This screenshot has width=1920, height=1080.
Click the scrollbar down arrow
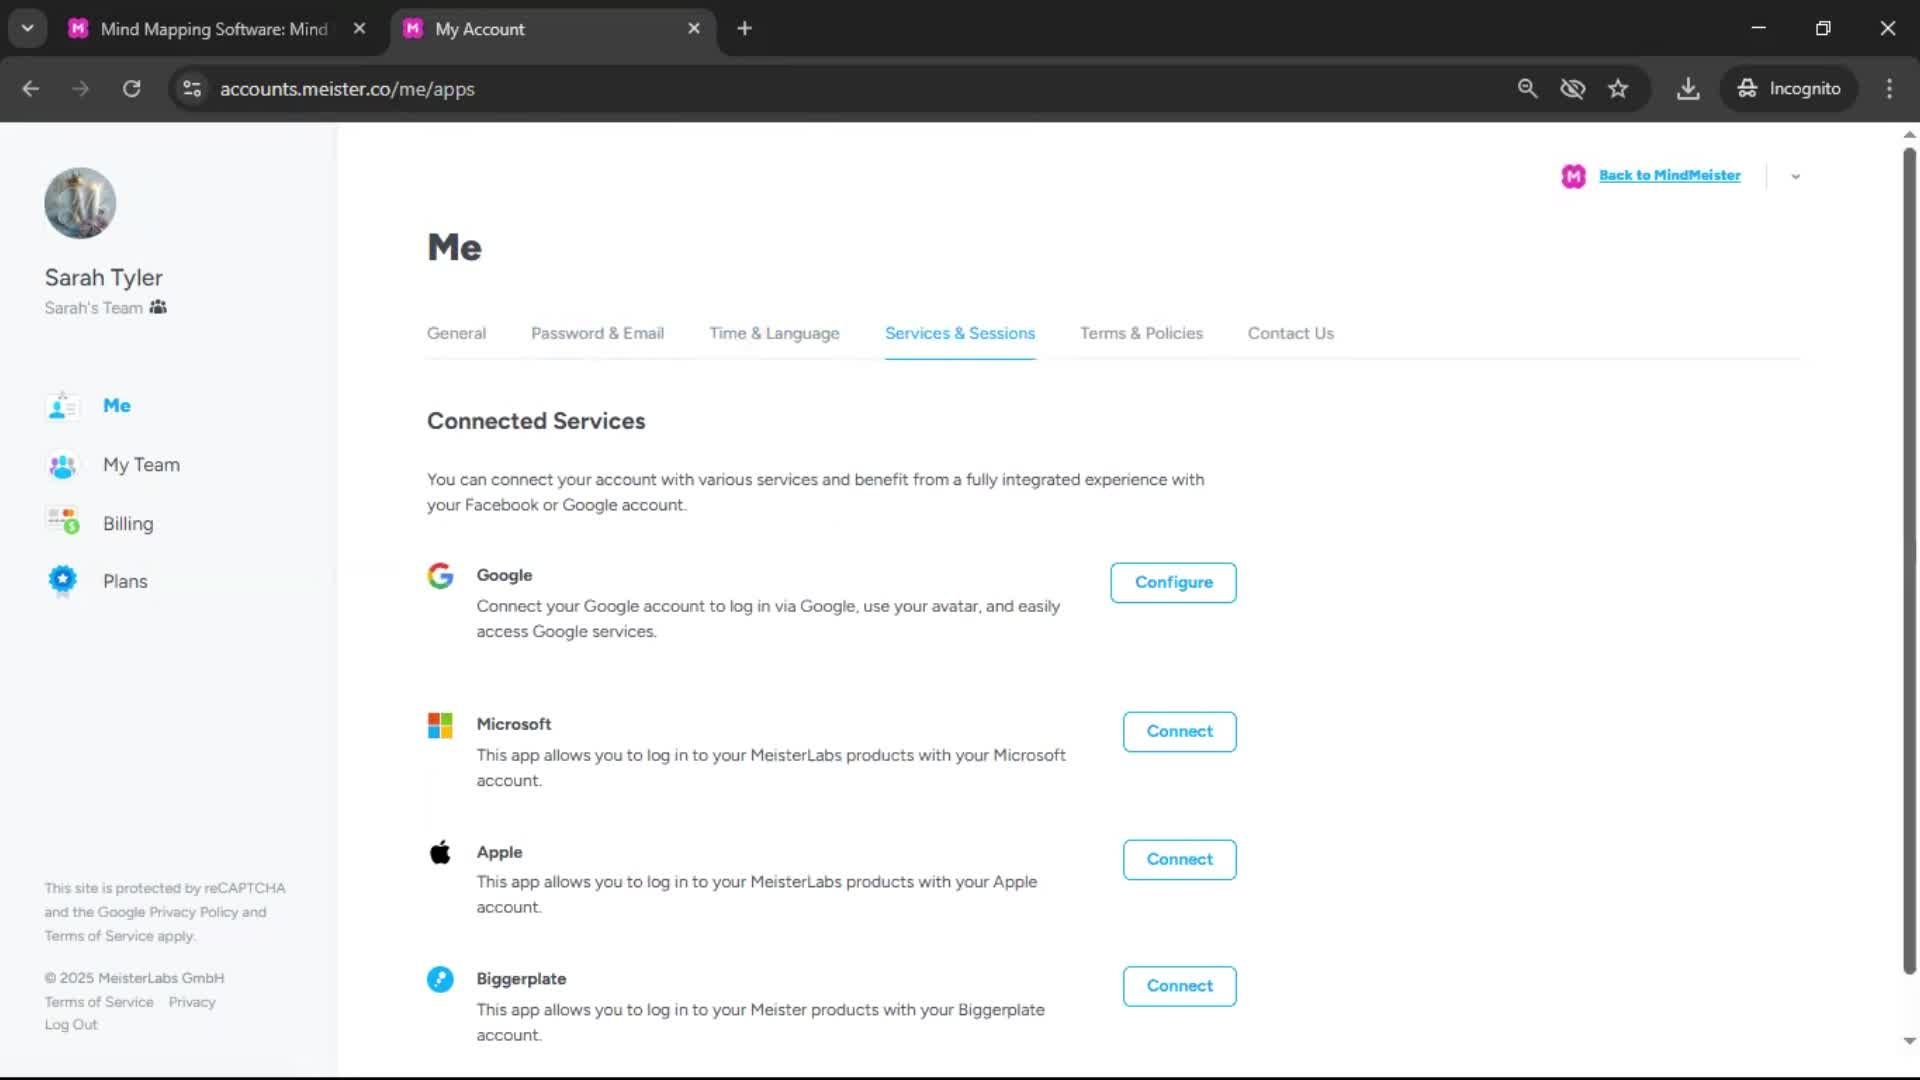pyautogui.click(x=1909, y=1041)
